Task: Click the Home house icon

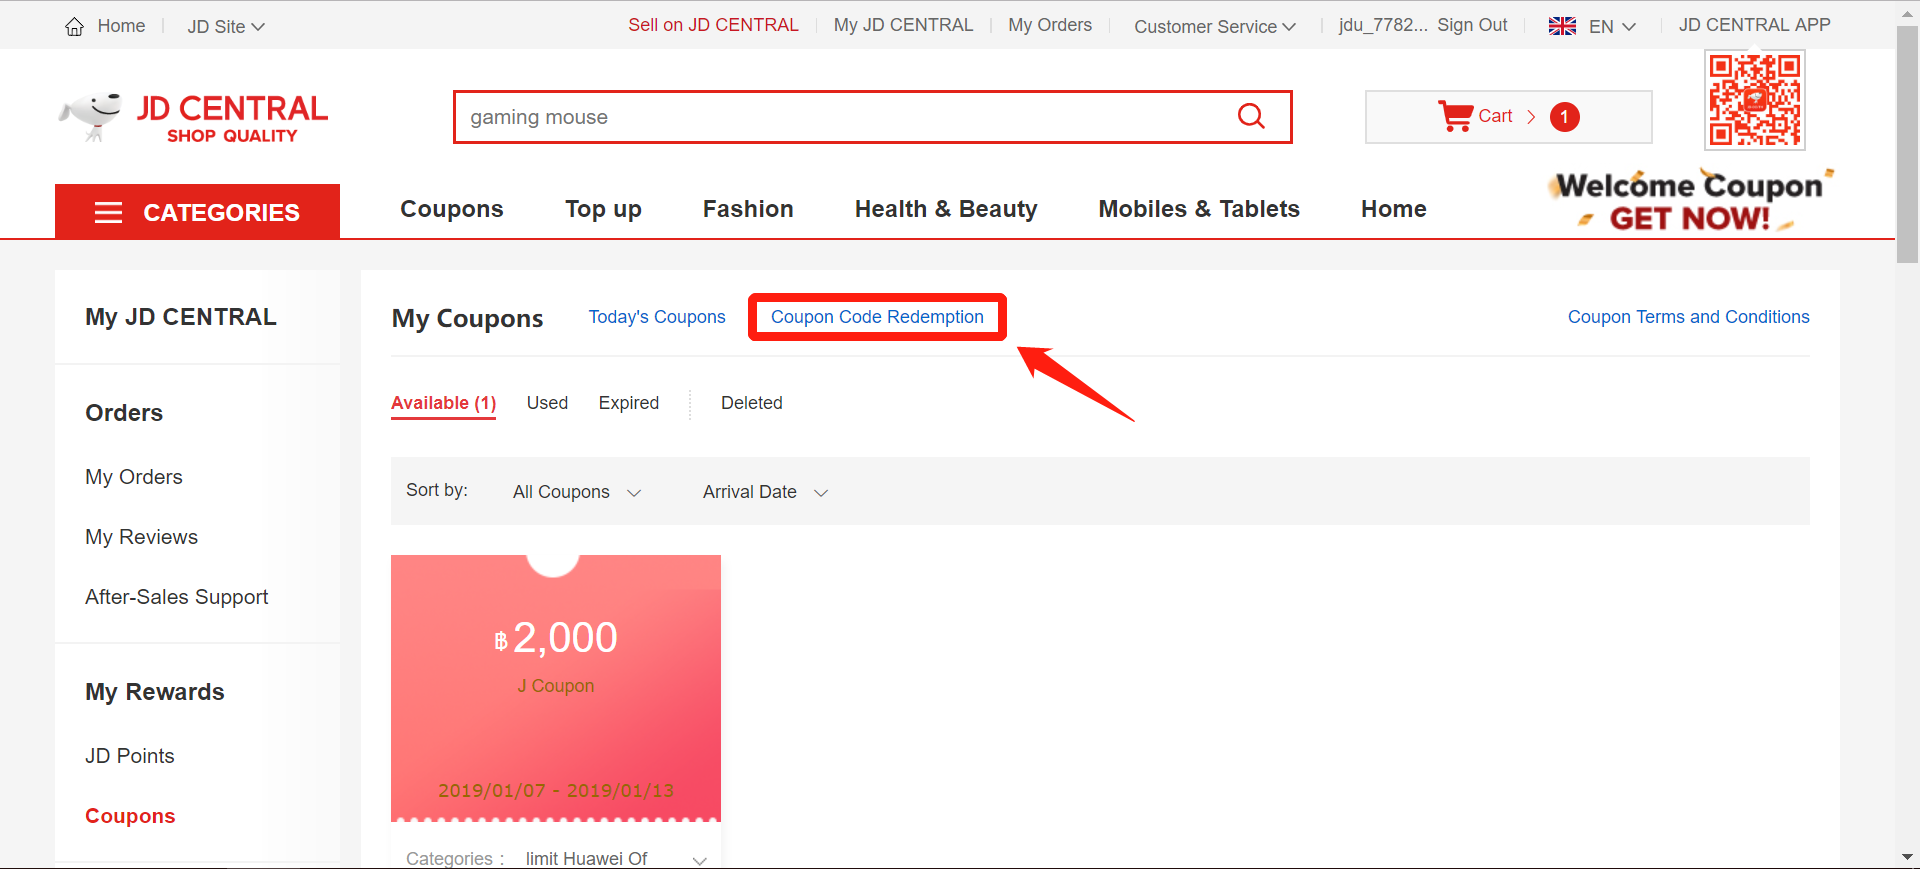Action: [75, 26]
